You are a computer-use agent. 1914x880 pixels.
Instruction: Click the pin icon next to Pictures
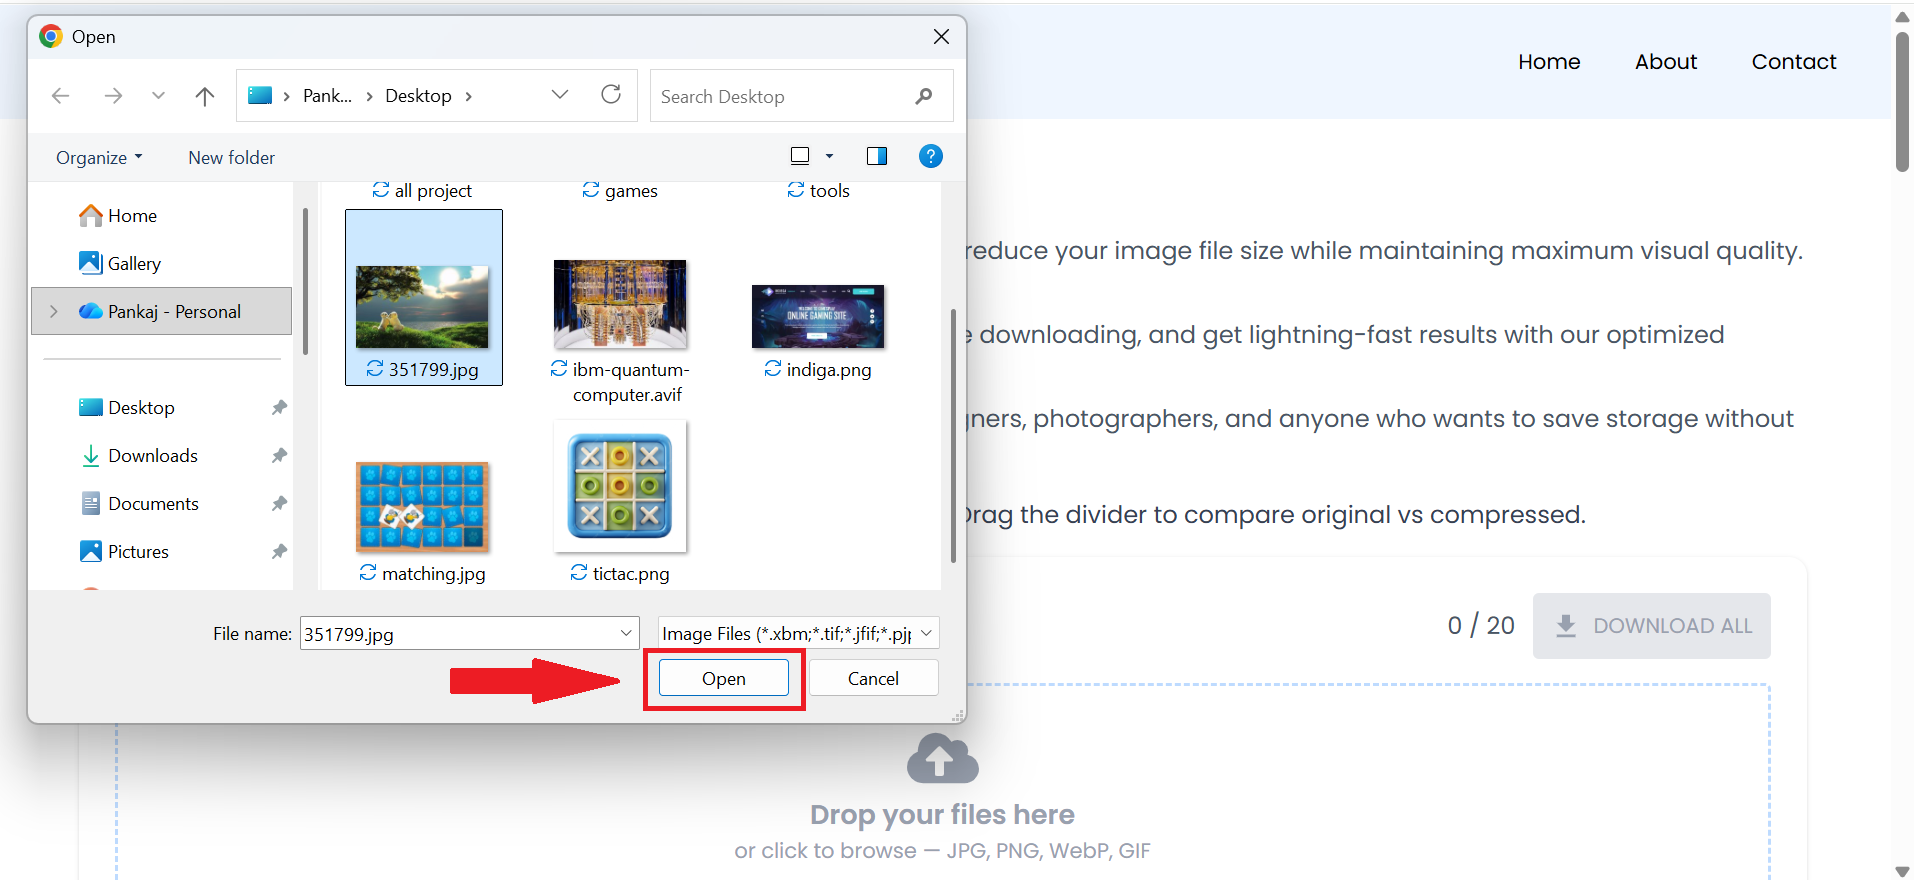point(279,552)
